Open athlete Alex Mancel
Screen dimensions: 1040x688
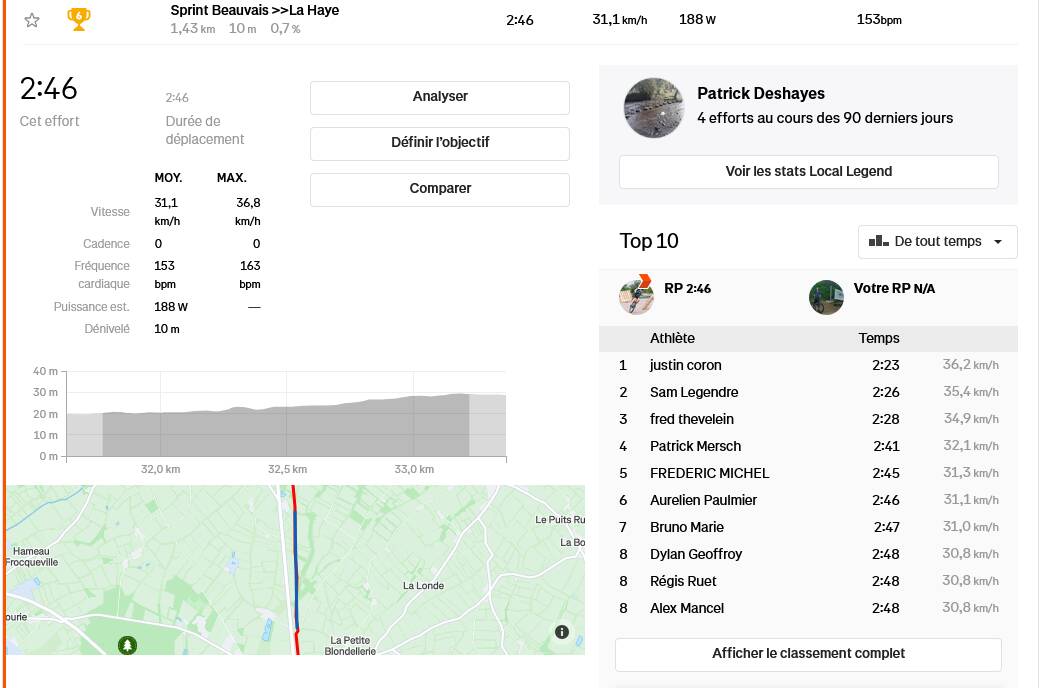click(x=686, y=608)
